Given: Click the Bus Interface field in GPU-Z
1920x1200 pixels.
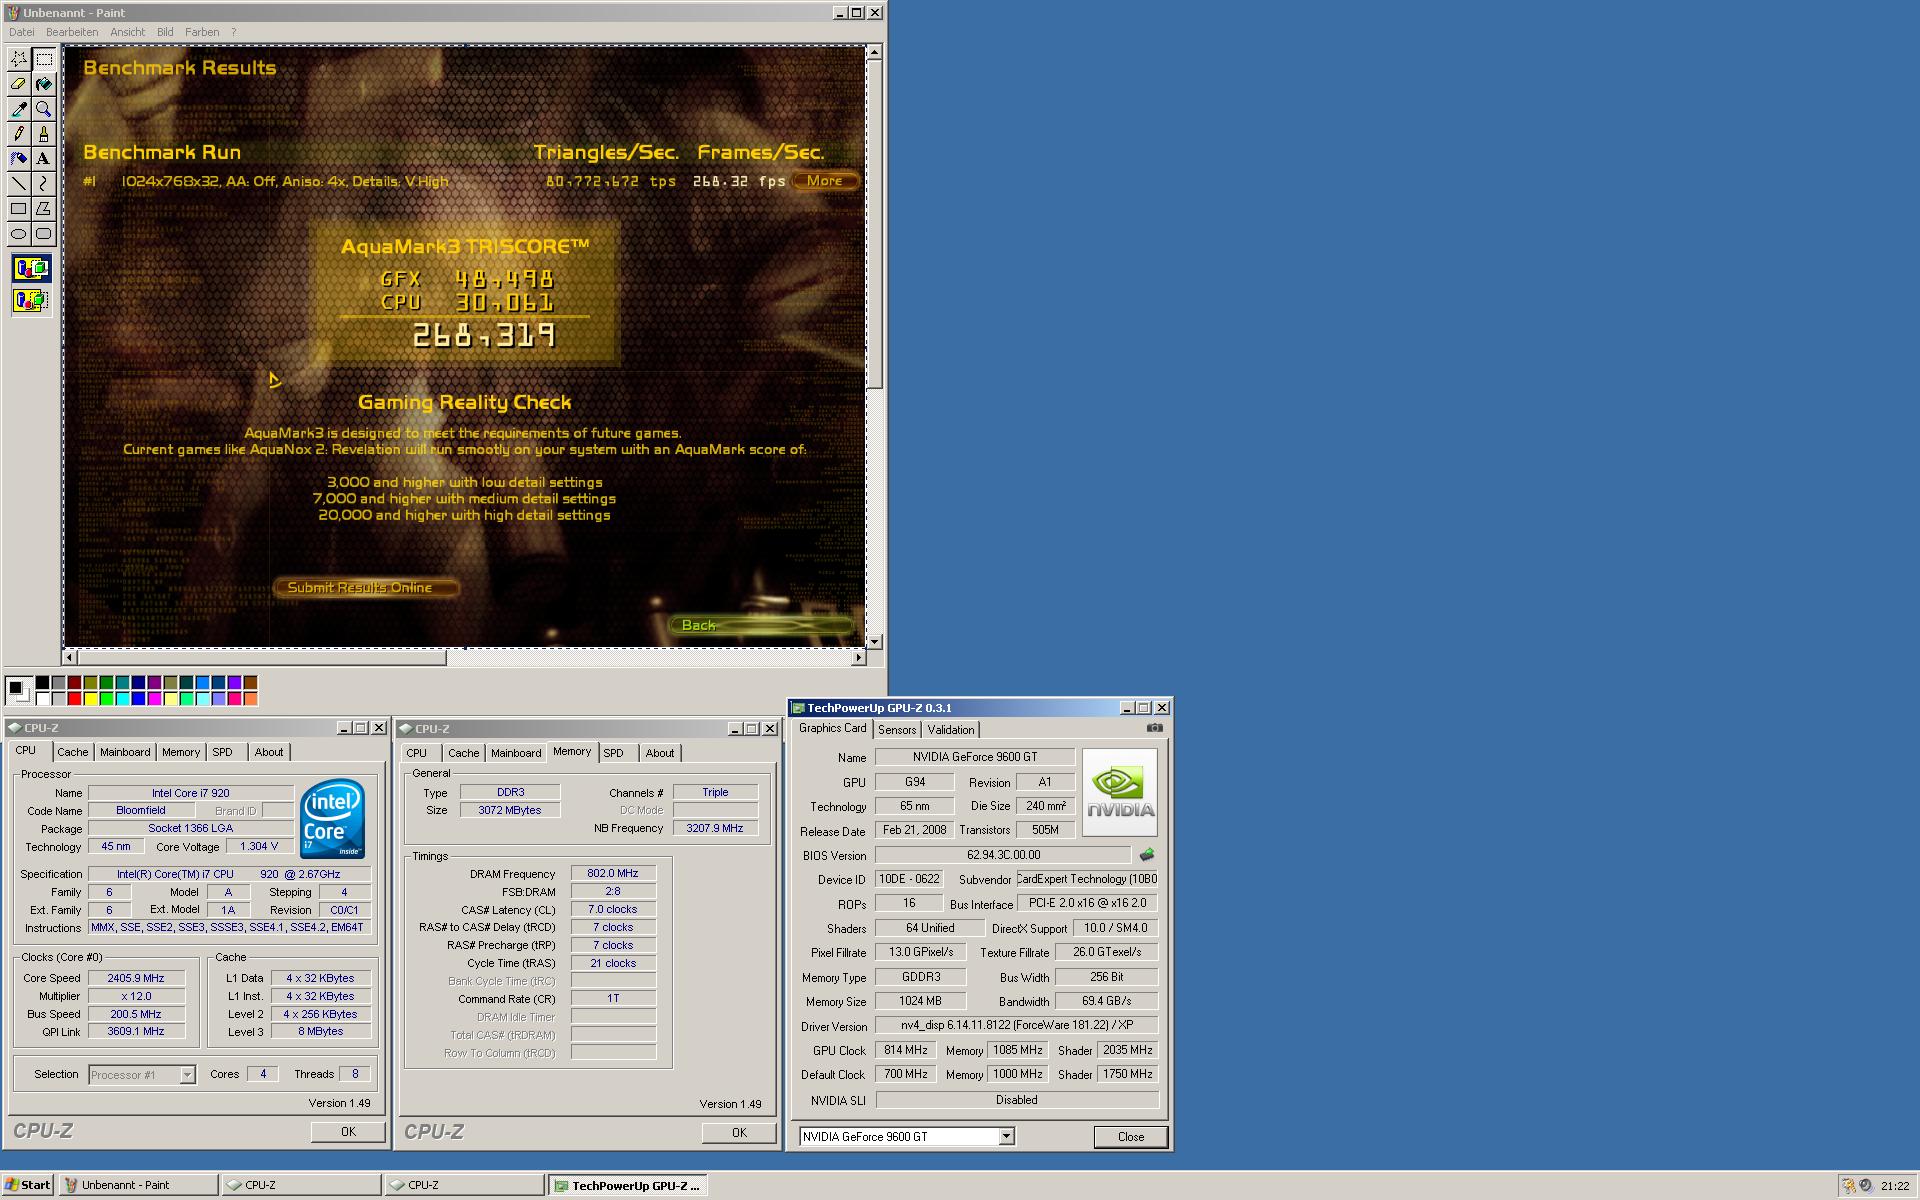Looking at the screenshot, I should (x=1087, y=903).
